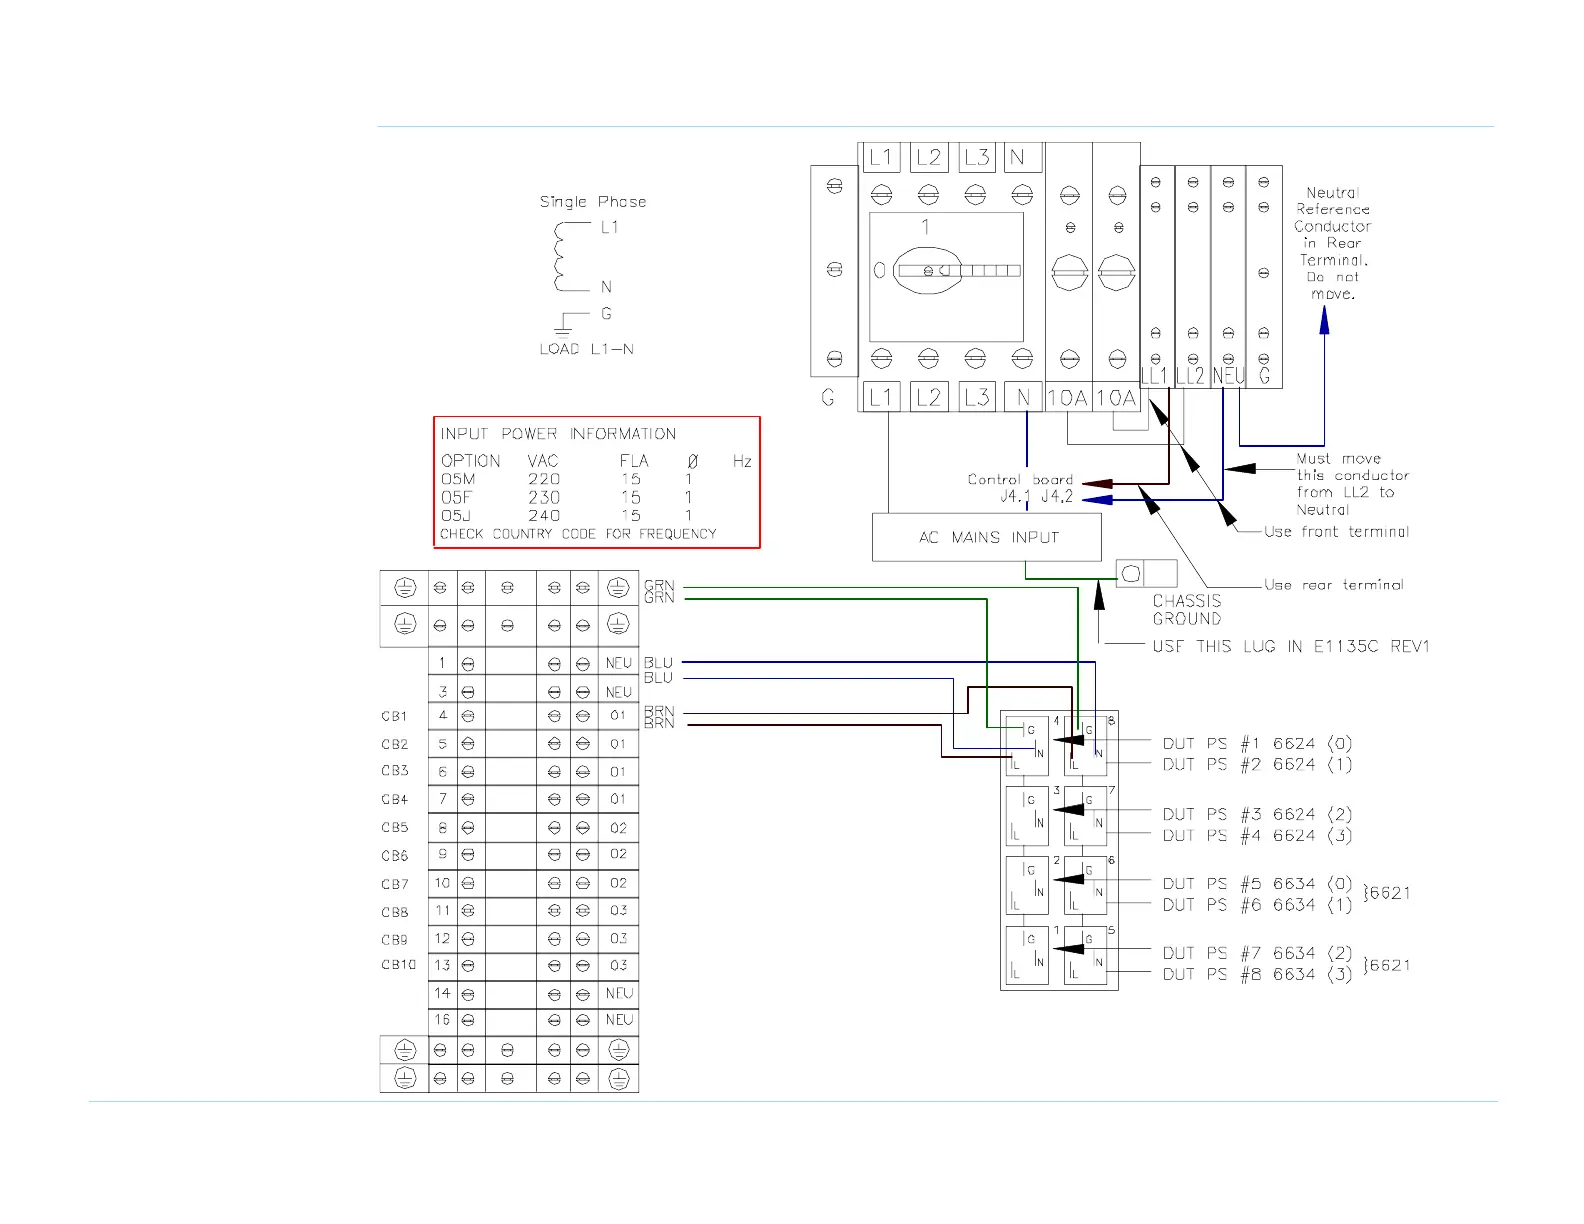
Task: Select option "05J" in power table
Action: [455, 515]
